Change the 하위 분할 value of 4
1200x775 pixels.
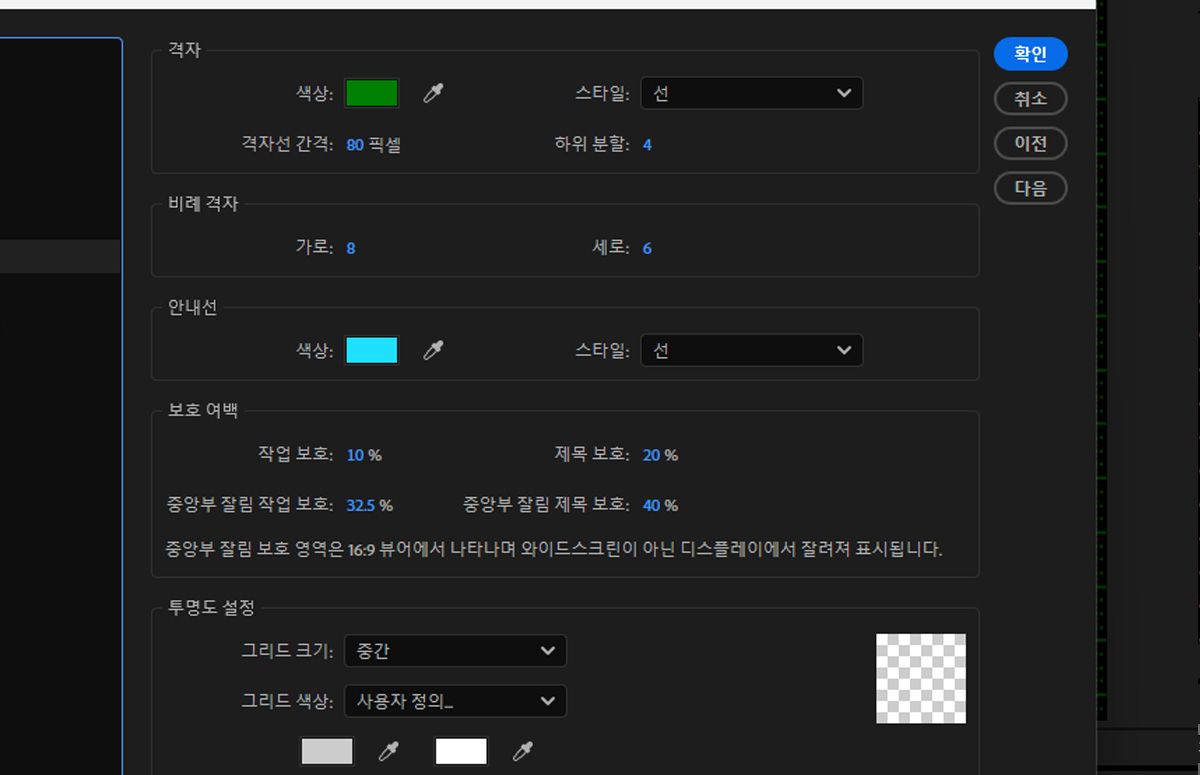click(647, 144)
